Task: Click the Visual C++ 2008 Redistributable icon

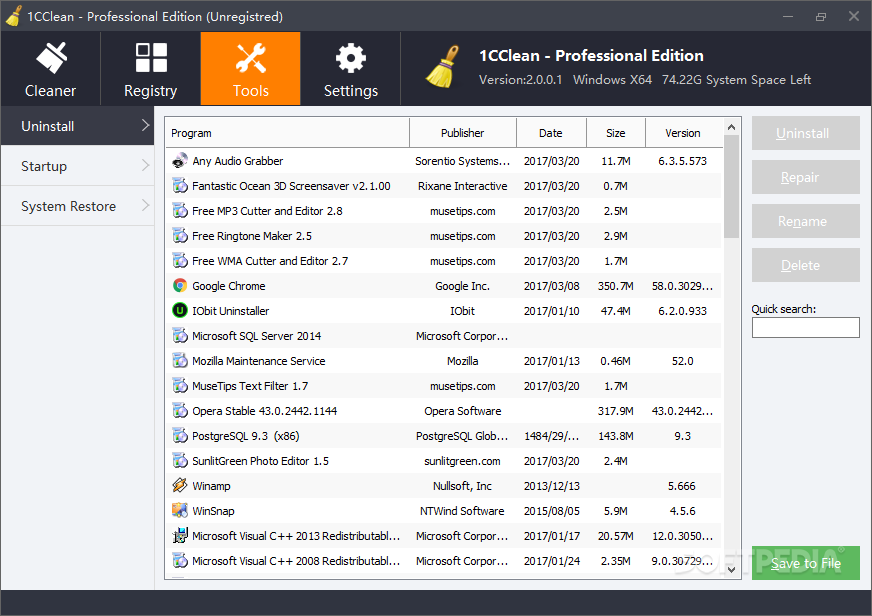Action: pyautogui.click(x=180, y=560)
